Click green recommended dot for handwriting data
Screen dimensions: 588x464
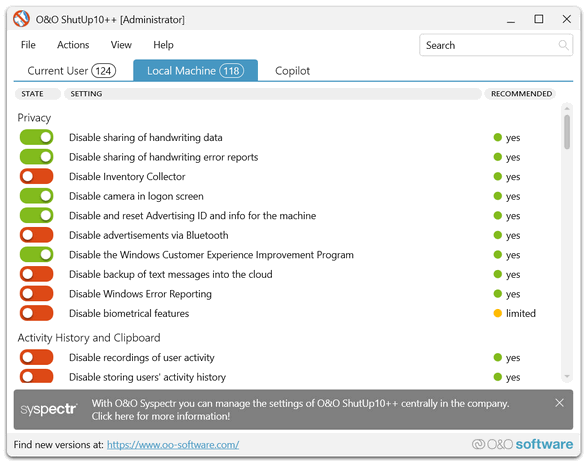tap(498, 137)
